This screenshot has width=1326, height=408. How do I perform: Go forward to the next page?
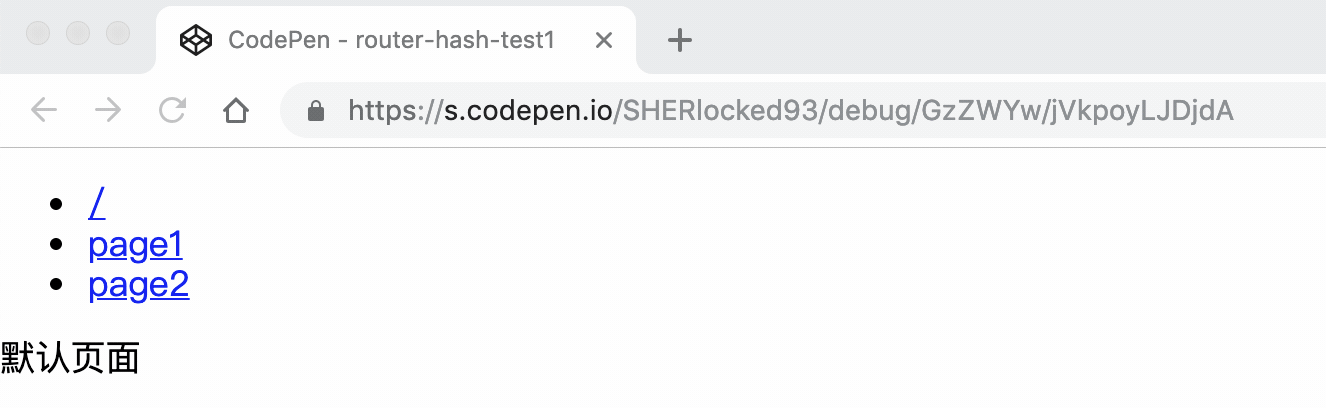point(108,110)
